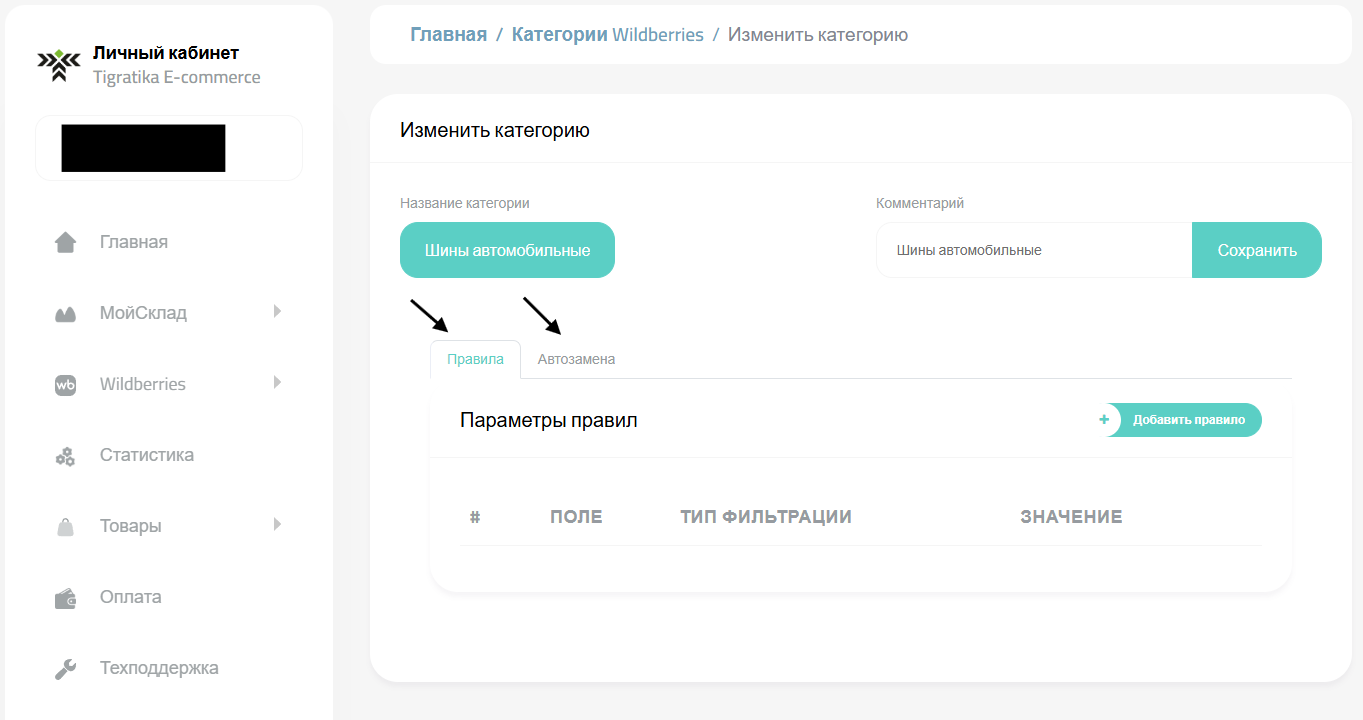
Task: Open Статистика in the sidebar
Action: [x=147, y=455]
